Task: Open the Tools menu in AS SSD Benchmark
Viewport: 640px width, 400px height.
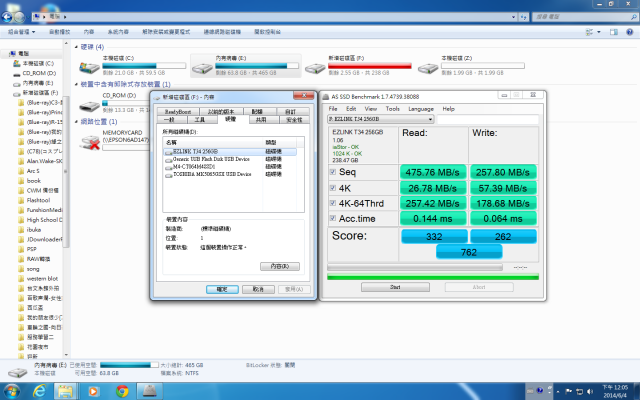Action: [x=392, y=109]
